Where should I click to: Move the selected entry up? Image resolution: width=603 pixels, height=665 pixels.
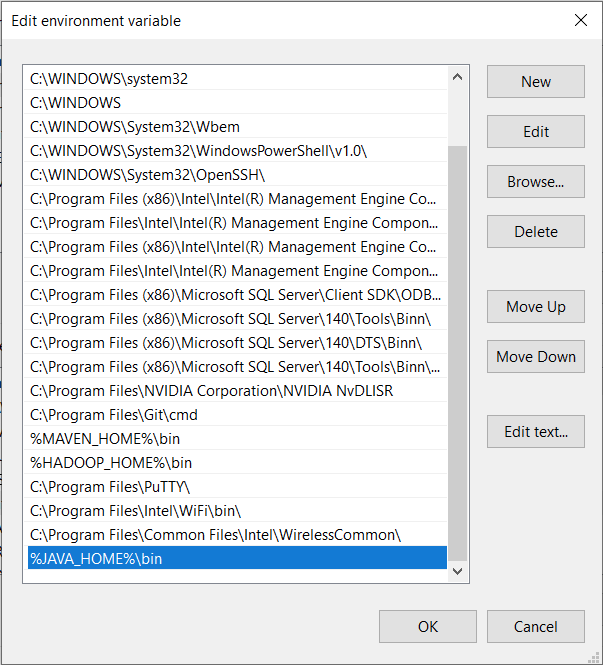pyautogui.click(x=535, y=307)
